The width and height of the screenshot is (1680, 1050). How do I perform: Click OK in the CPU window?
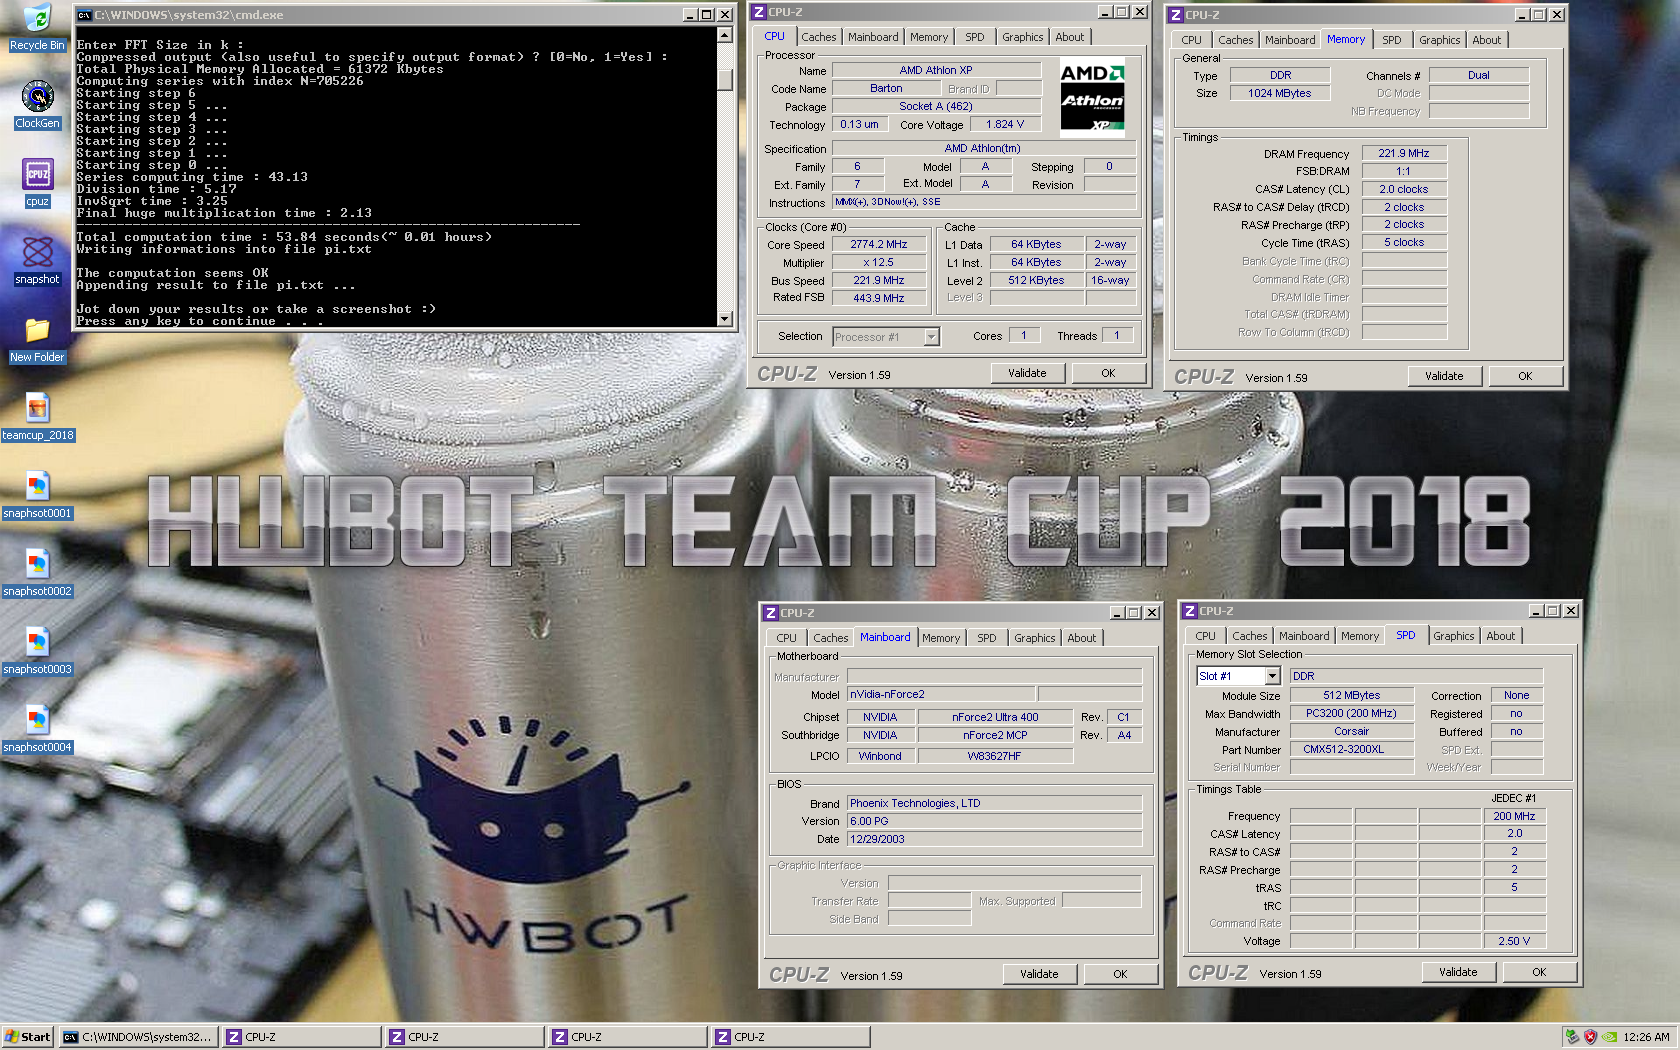1108,373
